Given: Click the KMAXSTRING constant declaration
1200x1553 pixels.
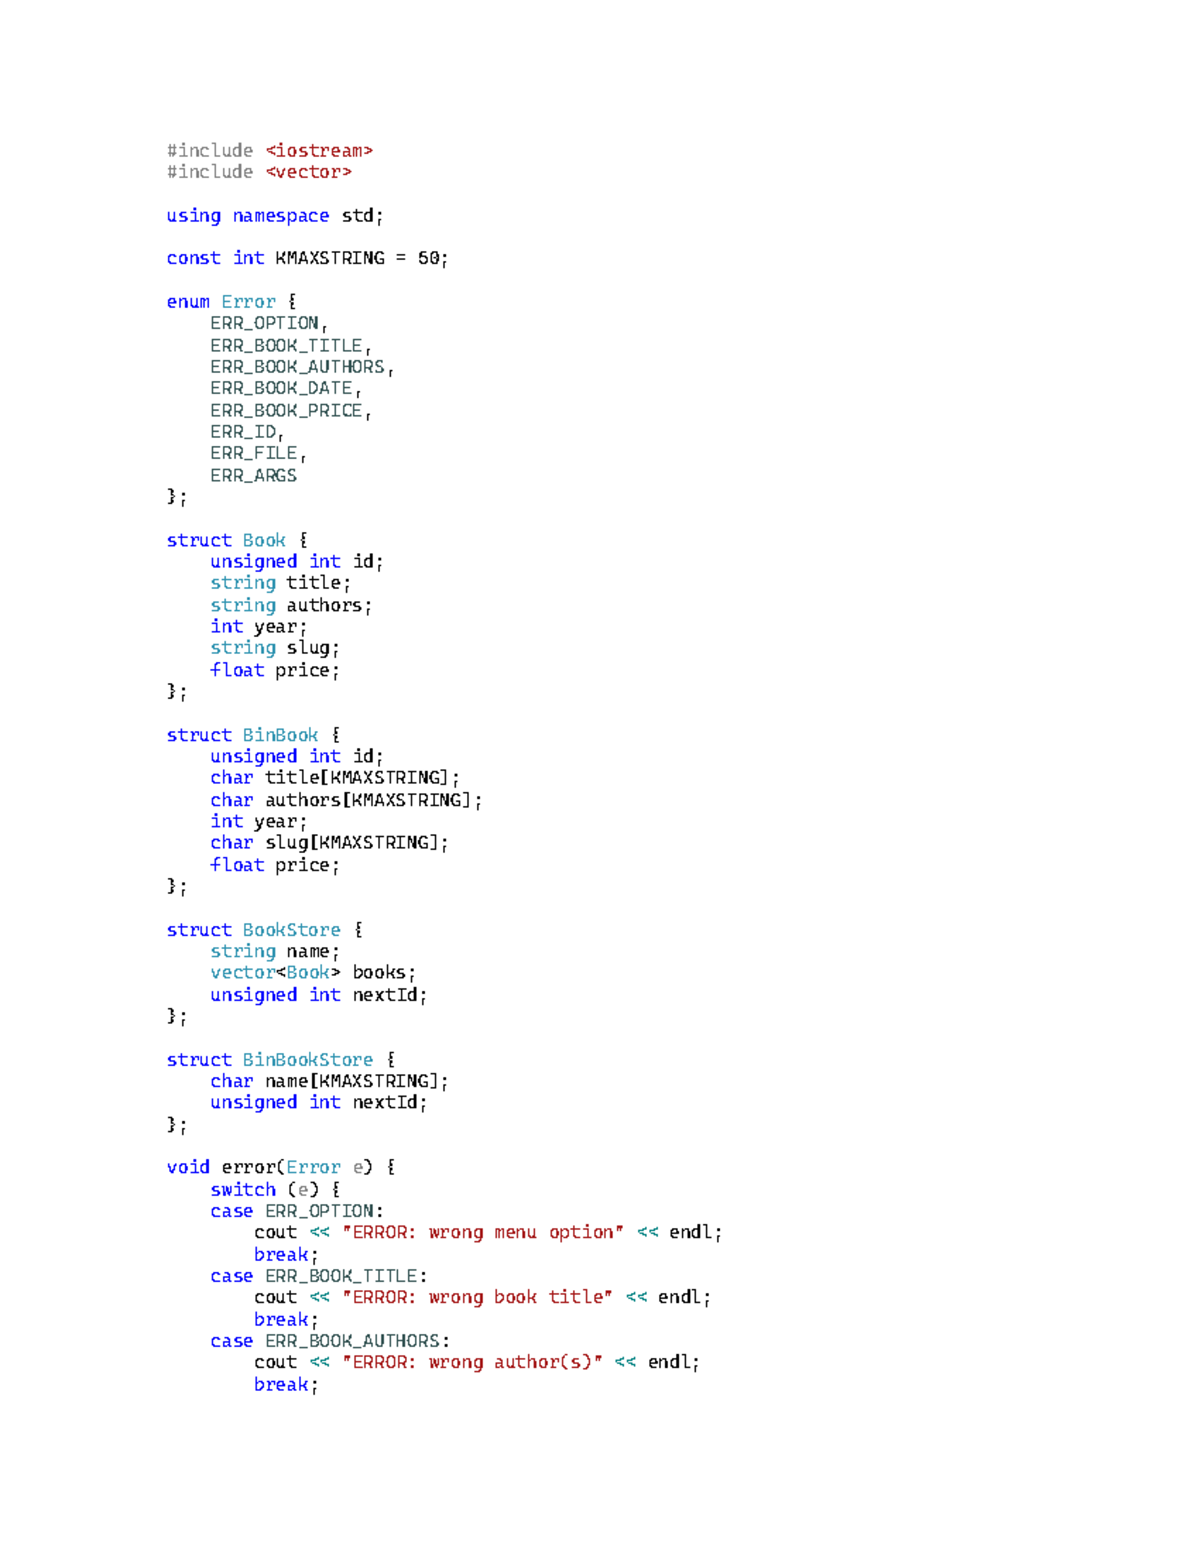Looking at the screenshot, I should tap(306, 257).
